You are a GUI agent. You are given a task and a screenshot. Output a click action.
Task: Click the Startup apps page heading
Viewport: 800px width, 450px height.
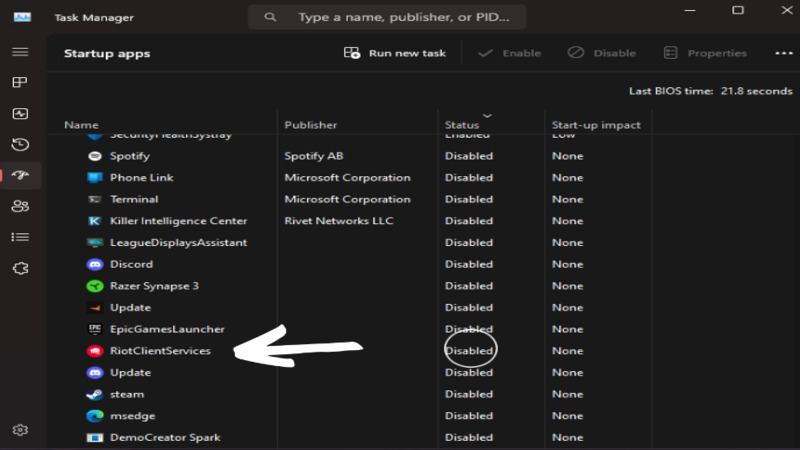tap(107, 54)
